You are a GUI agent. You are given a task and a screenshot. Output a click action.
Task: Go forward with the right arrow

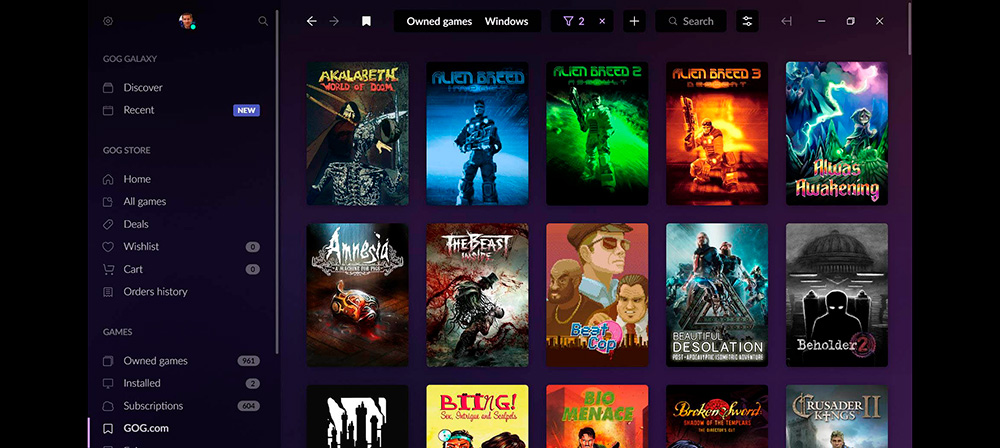[x=334, y=21]
